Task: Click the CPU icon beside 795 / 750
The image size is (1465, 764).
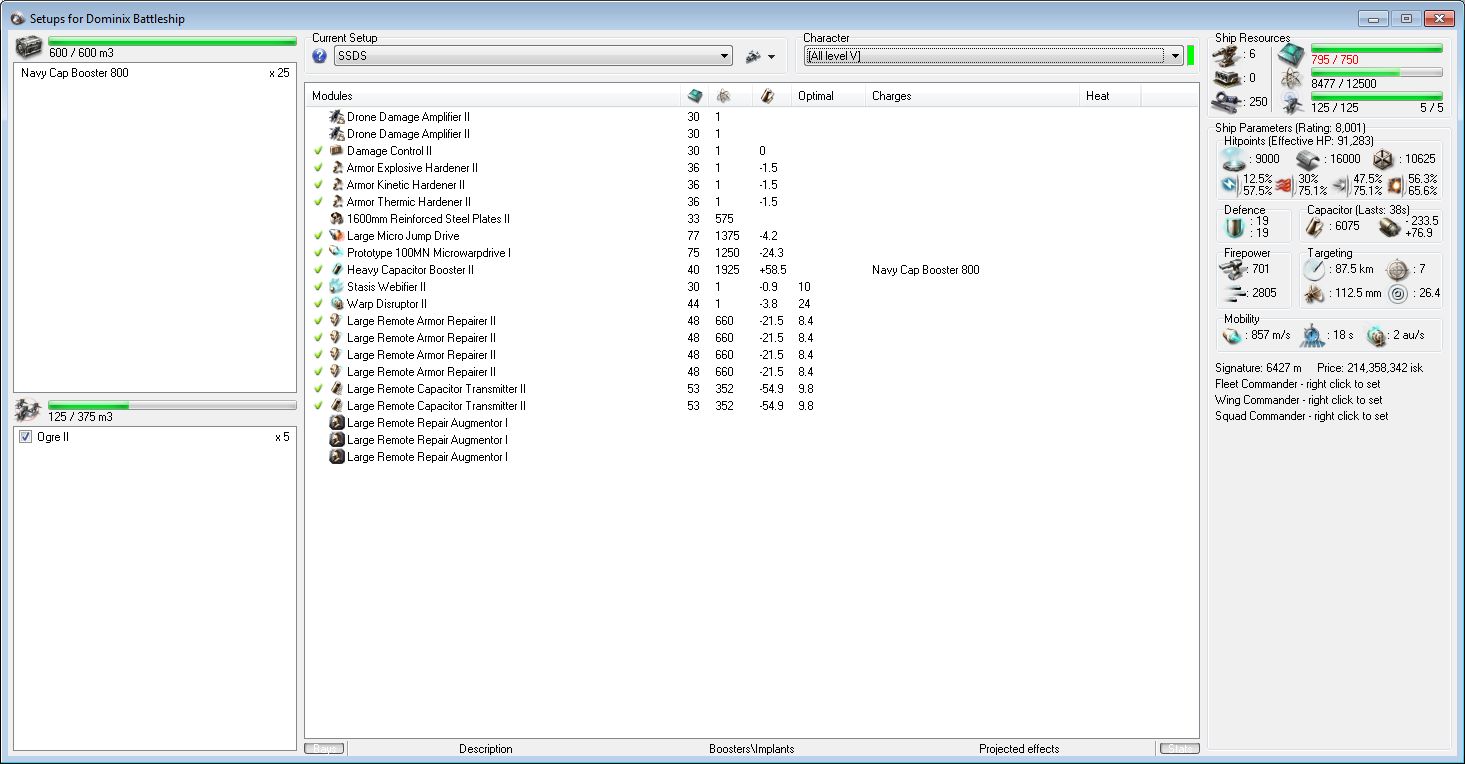Action: pos(1292,55)
